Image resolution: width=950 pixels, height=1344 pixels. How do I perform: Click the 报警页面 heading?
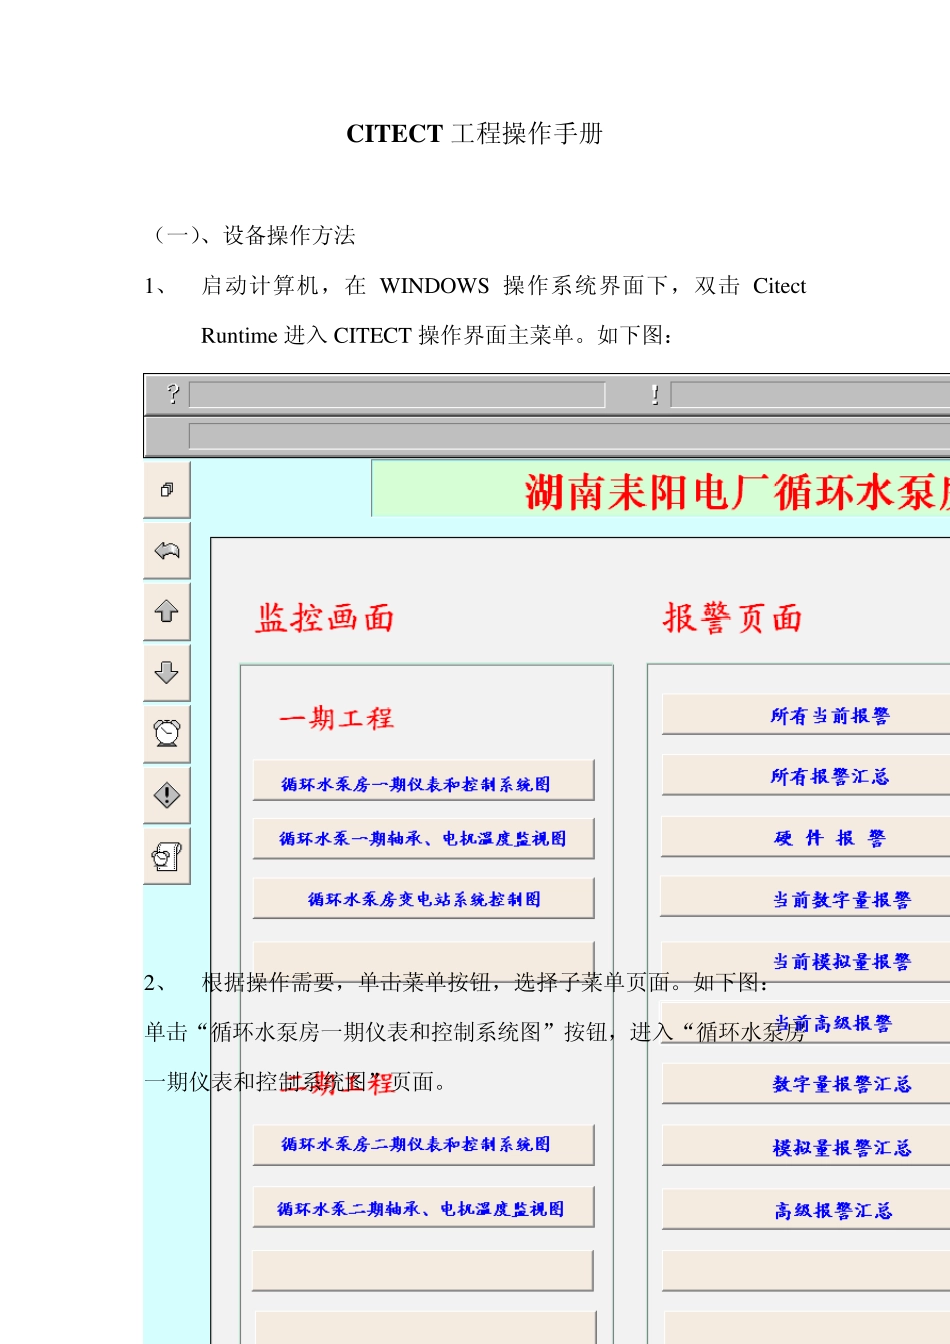pyautogui.click(x=733, y=618)
